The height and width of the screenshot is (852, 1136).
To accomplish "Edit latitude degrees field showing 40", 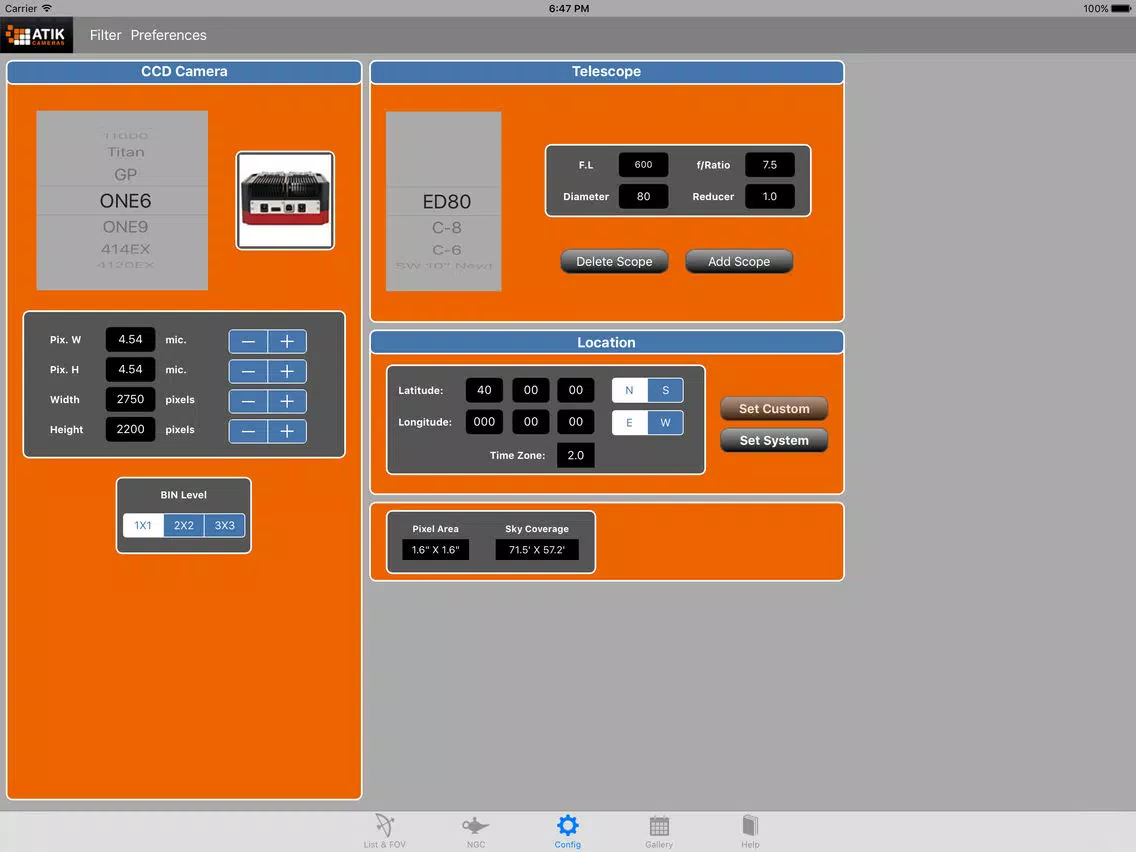I will [x=484, y=390].
